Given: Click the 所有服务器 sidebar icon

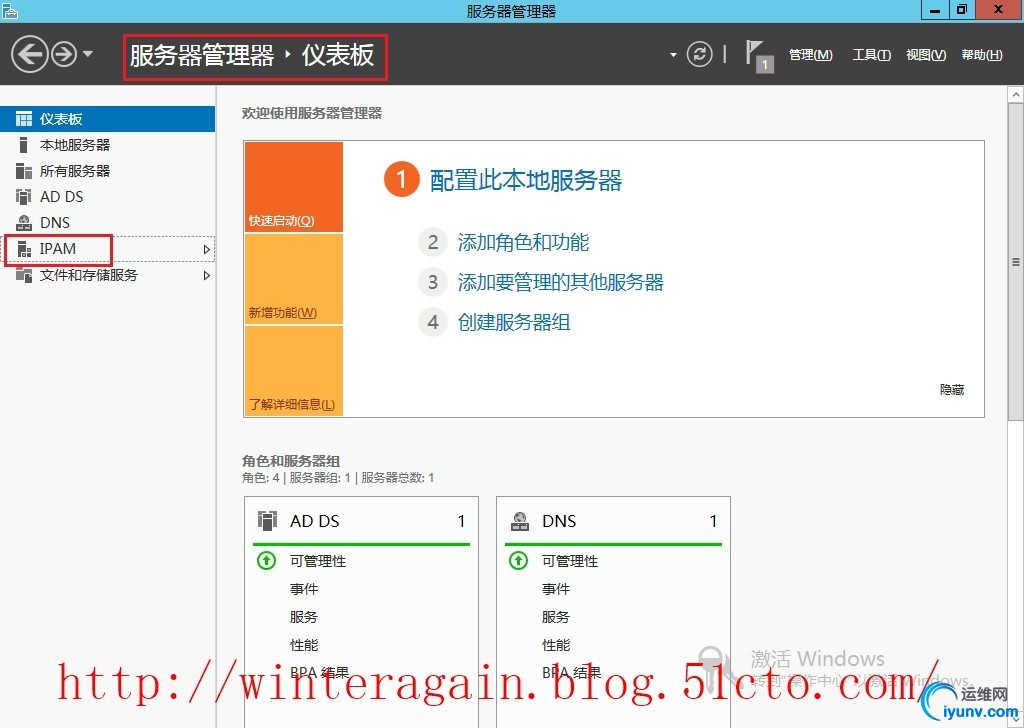Looking at the screenshot, I should pos(24,171).
